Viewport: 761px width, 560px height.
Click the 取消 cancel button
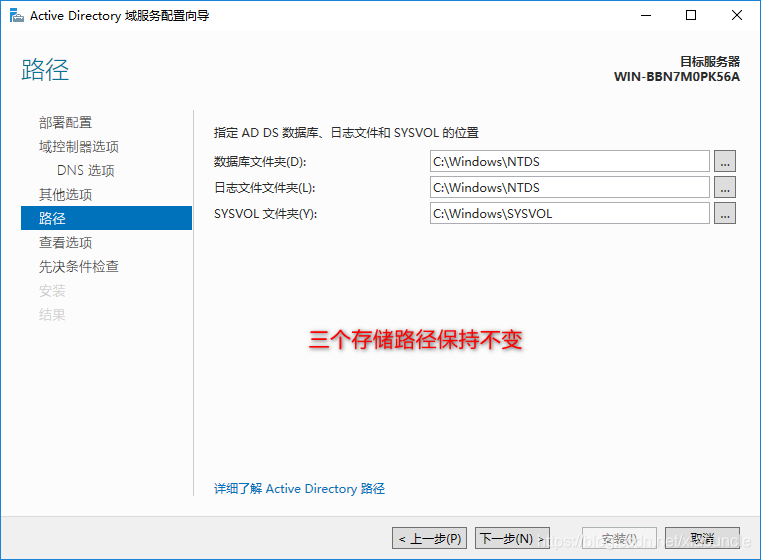[702, 538]
